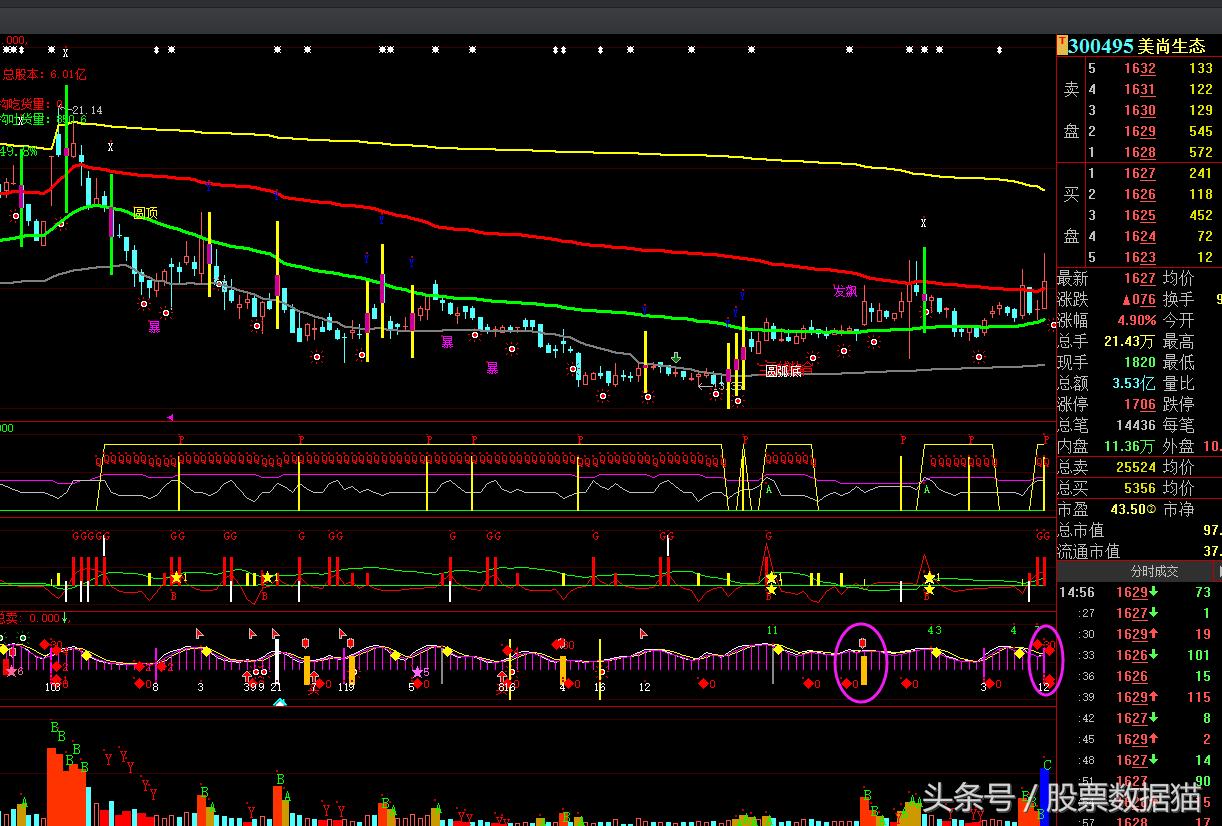
Task: Click the 涨停 price 1706
Action: pos(1139,404)
